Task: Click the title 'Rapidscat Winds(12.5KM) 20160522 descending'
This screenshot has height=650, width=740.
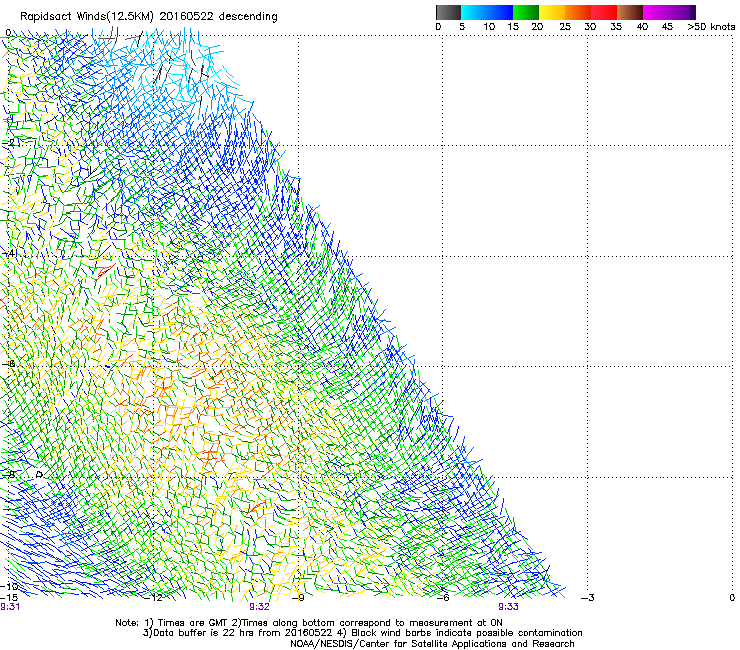Action: click(x=149, y=17)
